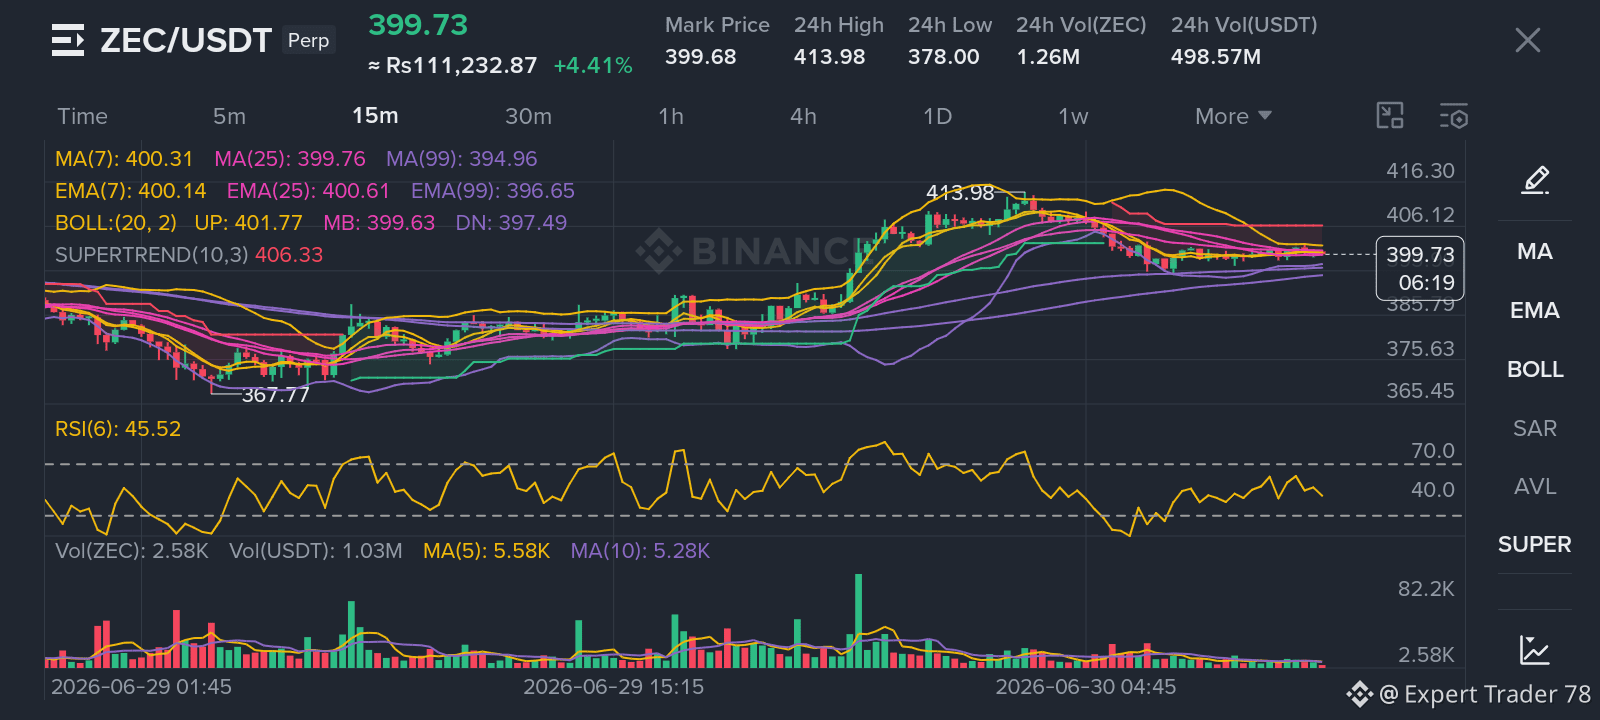This screenshot has height=720, width=1600.
Task: Select the 1D interval
Action: click(937, 117)
